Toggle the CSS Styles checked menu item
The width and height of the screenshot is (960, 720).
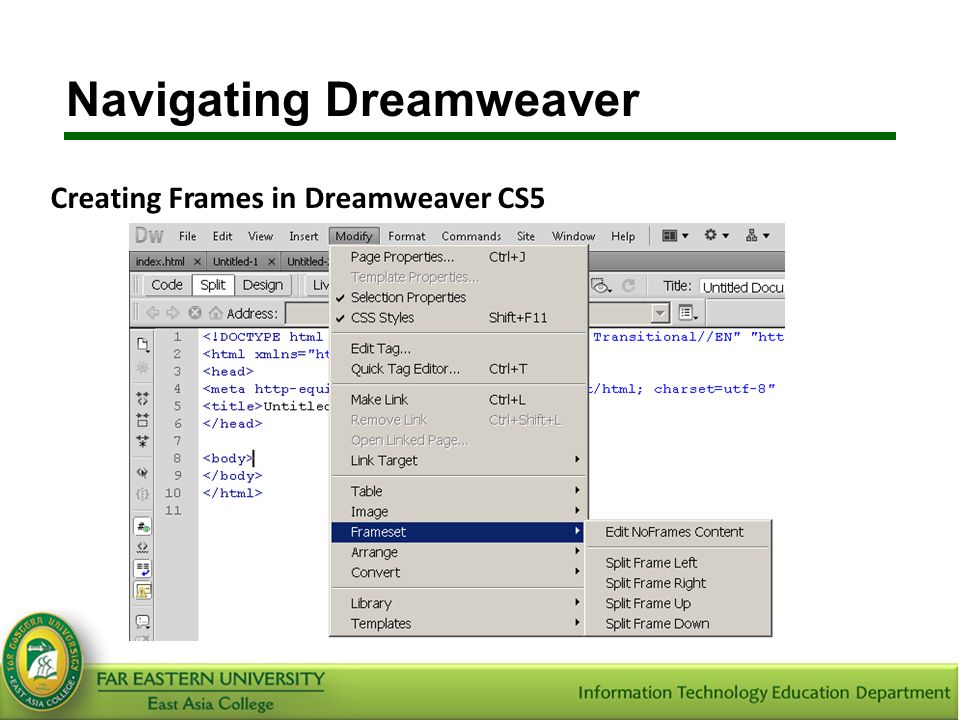(459, 317)
